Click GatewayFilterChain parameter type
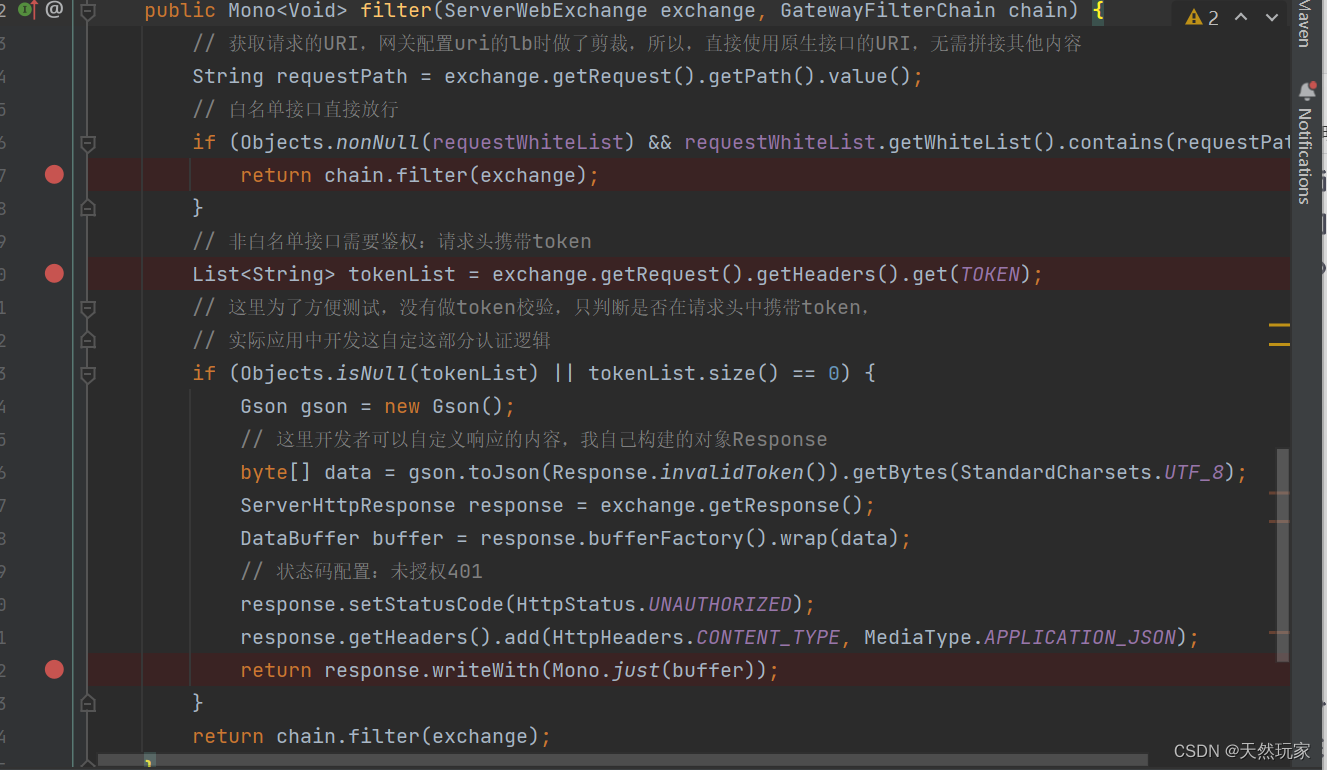This screenshot has height=770, width=1327. tap(888, 11)
